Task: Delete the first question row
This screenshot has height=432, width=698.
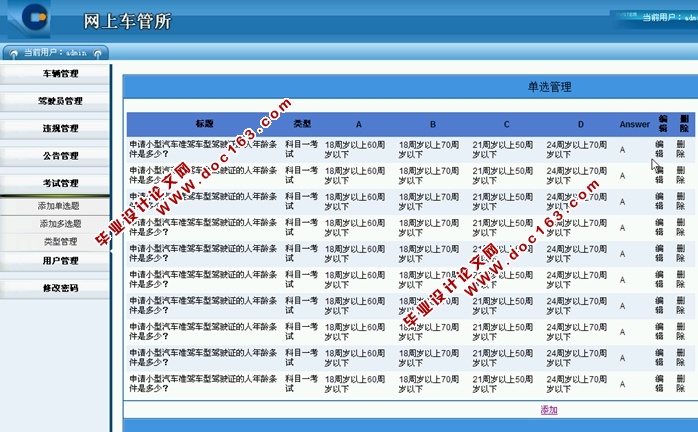Action: click(681, 149)
